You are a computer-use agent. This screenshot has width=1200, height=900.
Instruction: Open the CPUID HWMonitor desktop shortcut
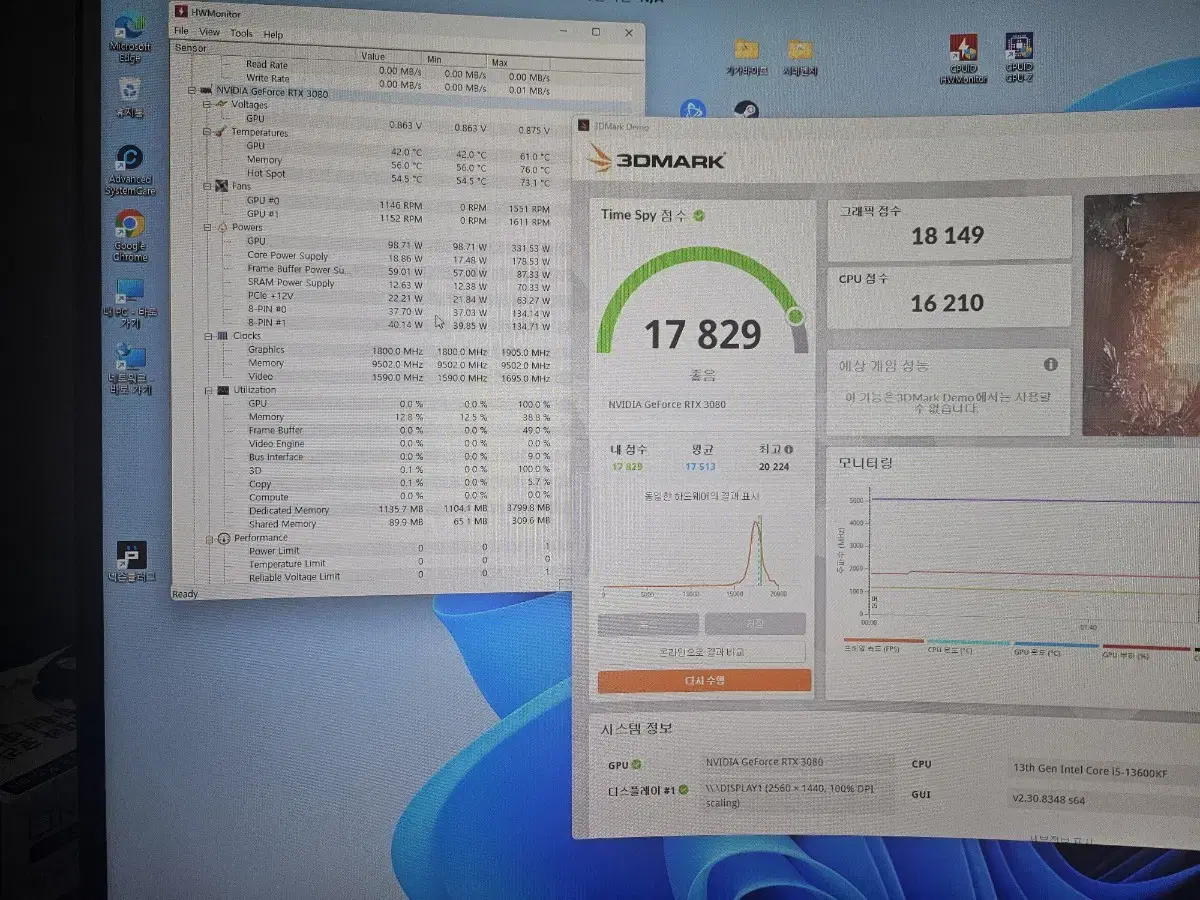click(x=963, y=59)
